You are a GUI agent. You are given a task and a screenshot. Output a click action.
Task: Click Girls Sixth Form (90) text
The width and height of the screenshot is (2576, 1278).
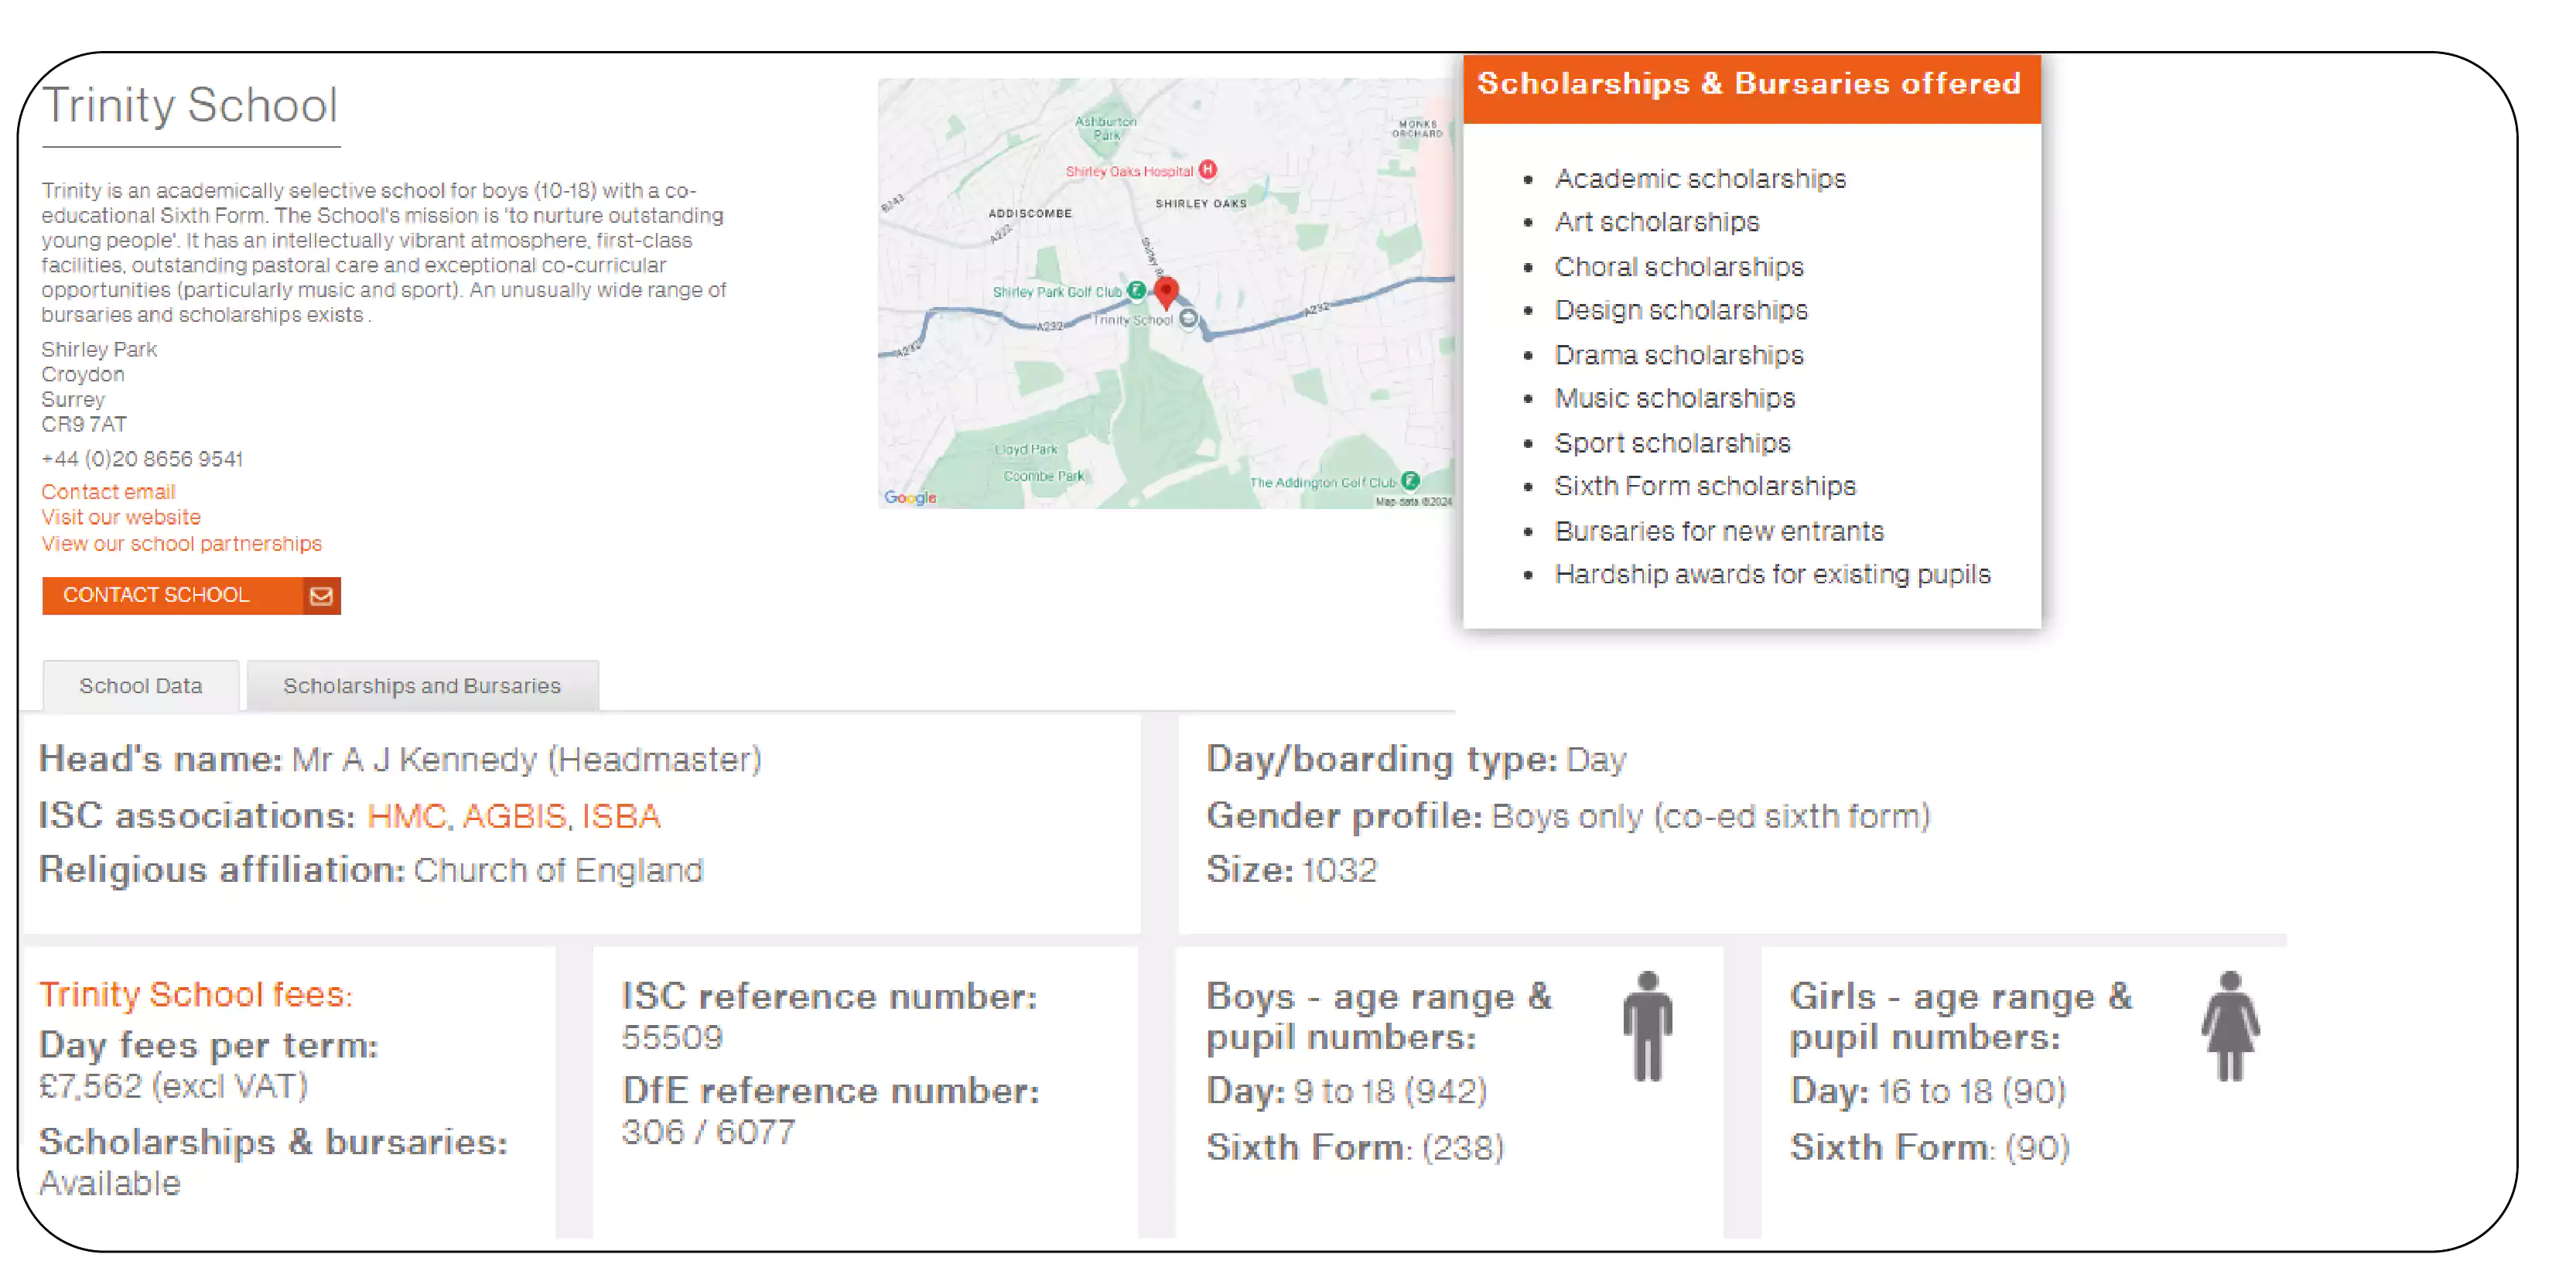click(1929, 1147)
